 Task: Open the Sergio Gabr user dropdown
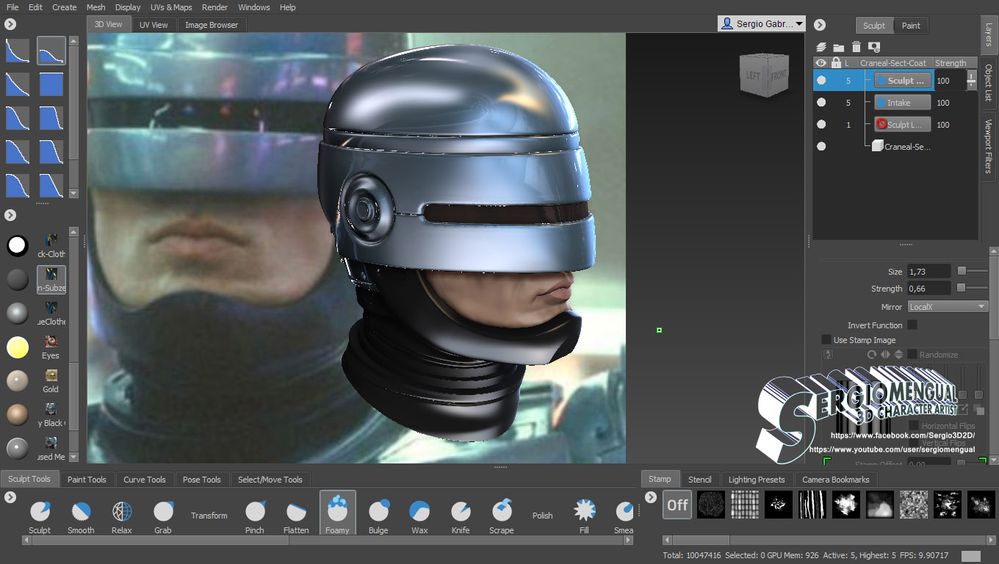(x=761, y=24)
